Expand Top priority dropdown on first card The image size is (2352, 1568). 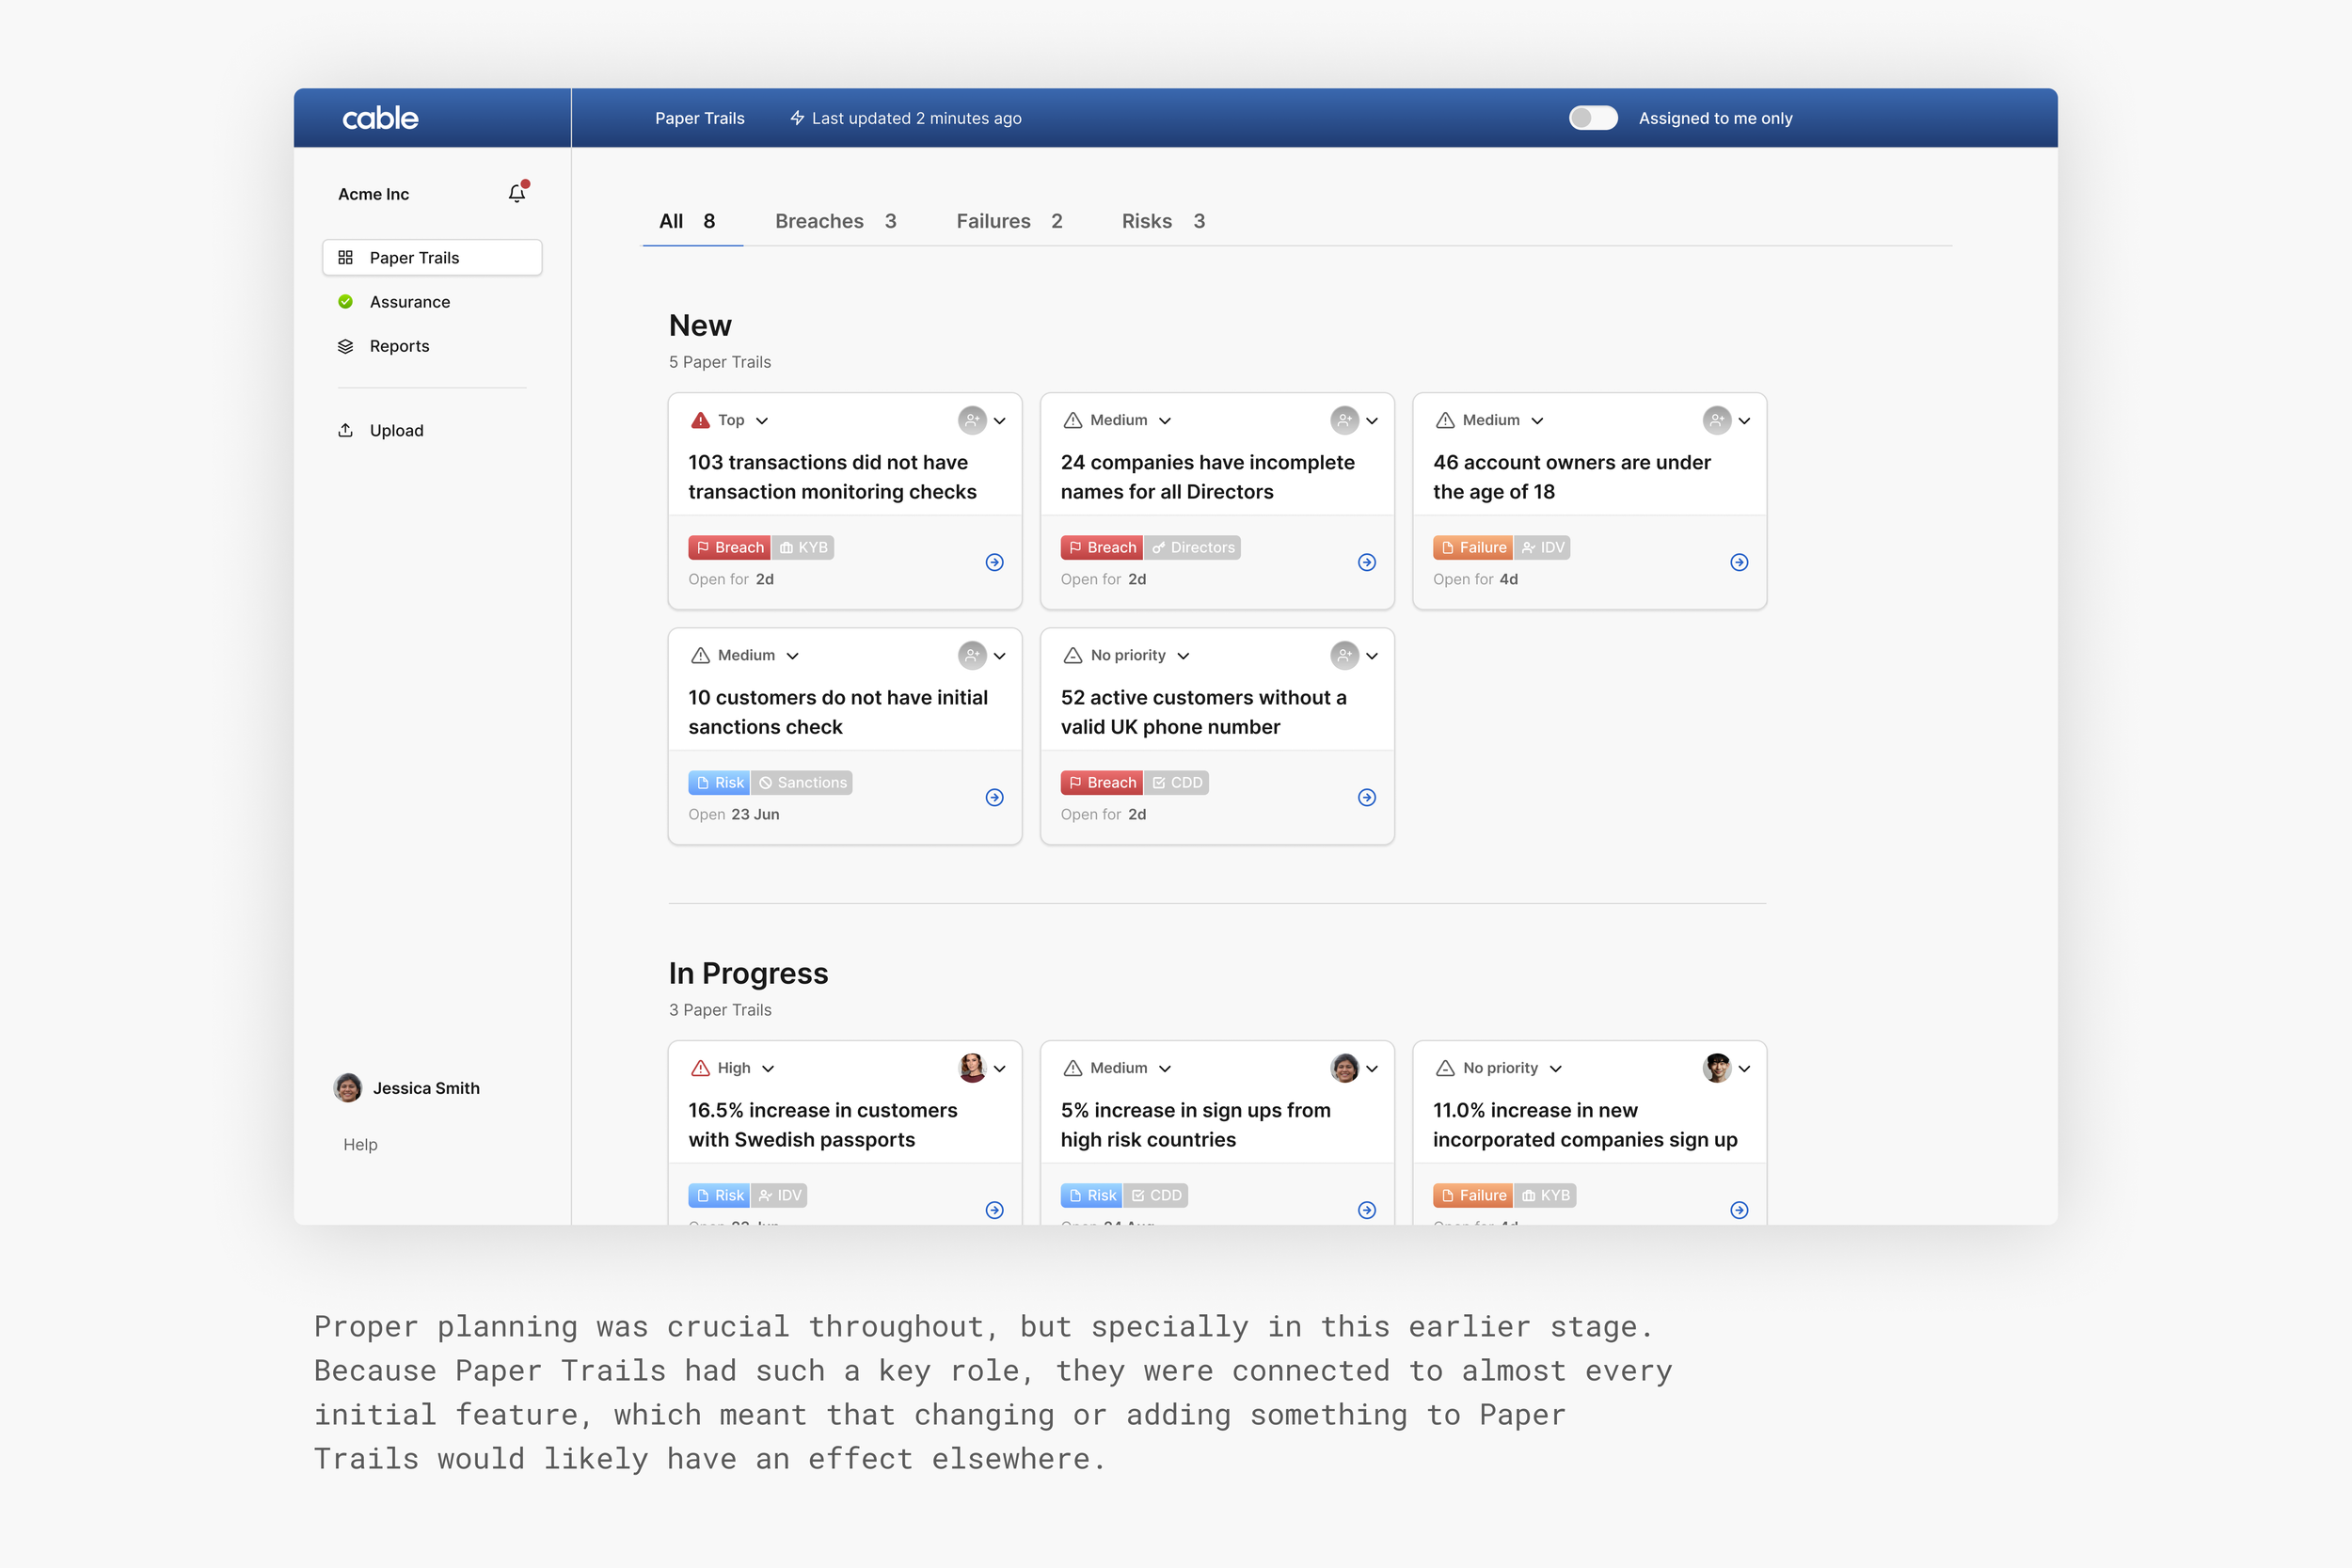point(762,421)
